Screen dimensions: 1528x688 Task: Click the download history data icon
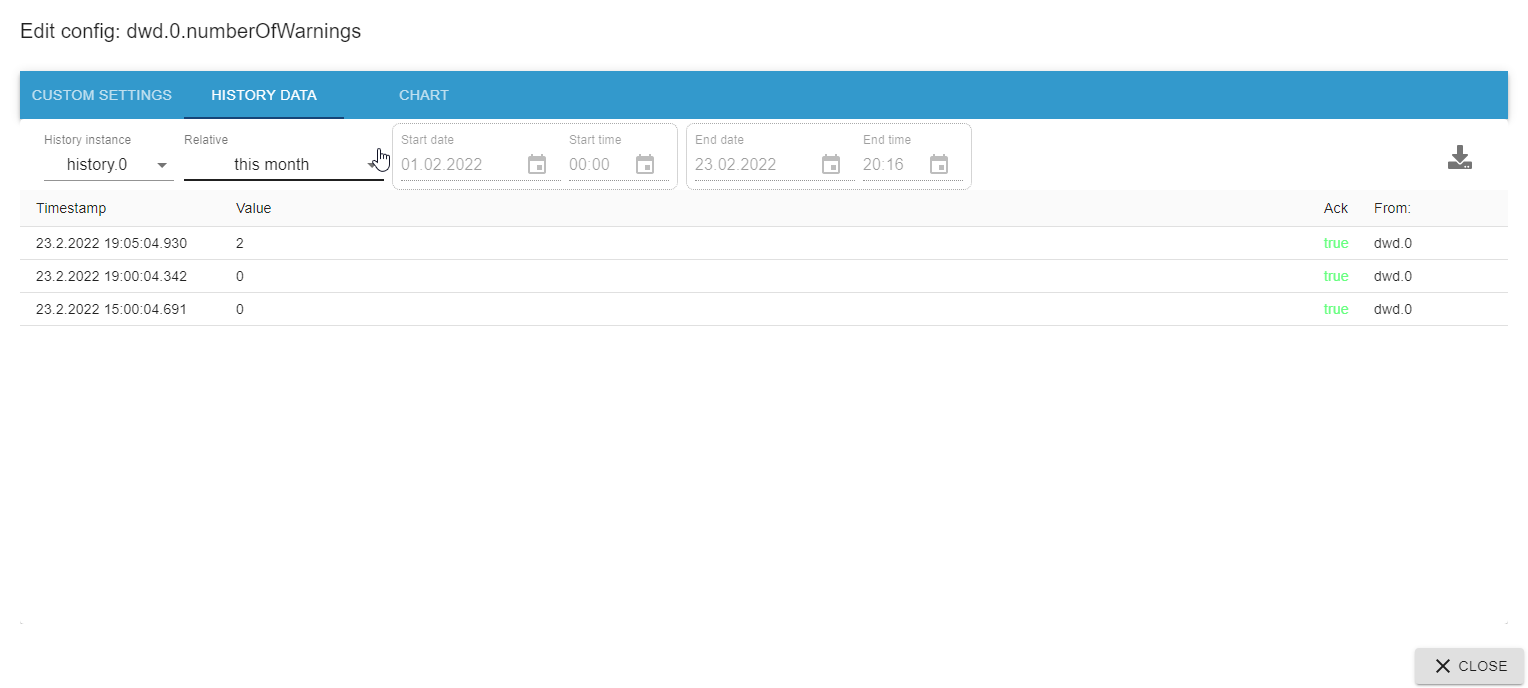[x=1460, y=158]
